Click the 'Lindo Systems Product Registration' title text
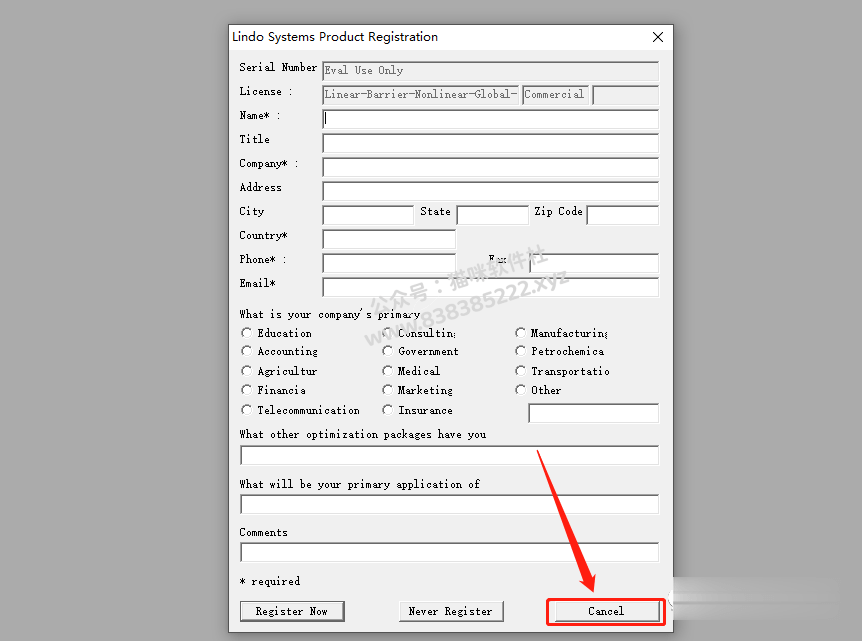The height and width of the screenshot is (641, 862). click(335, 37)
